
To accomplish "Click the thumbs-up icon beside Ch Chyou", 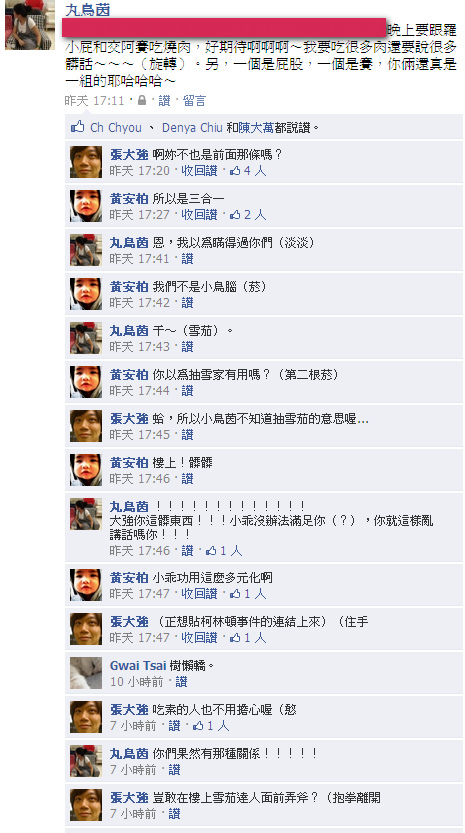I will [78, 127].
